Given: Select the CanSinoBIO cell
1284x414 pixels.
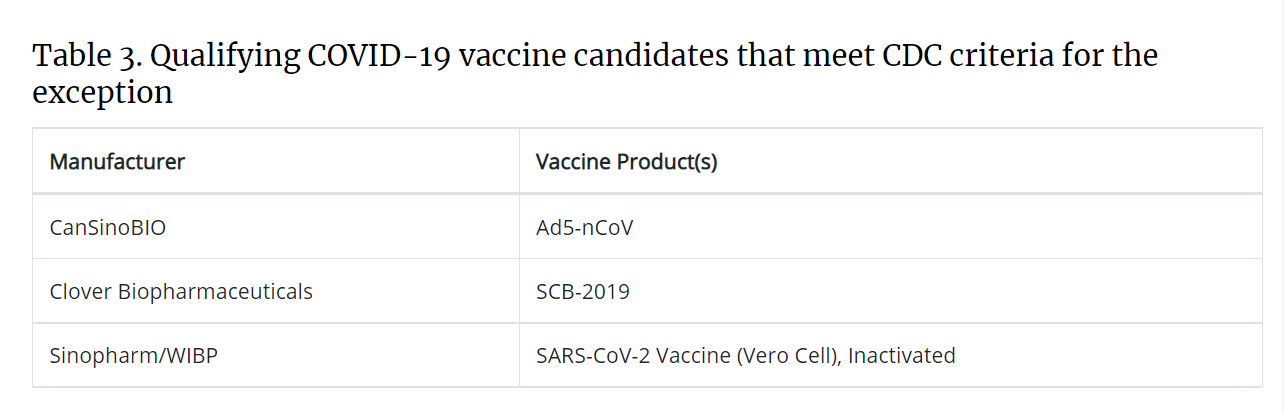Looking at the screenshot, I should pyautogui.click(x=276, y=227).
